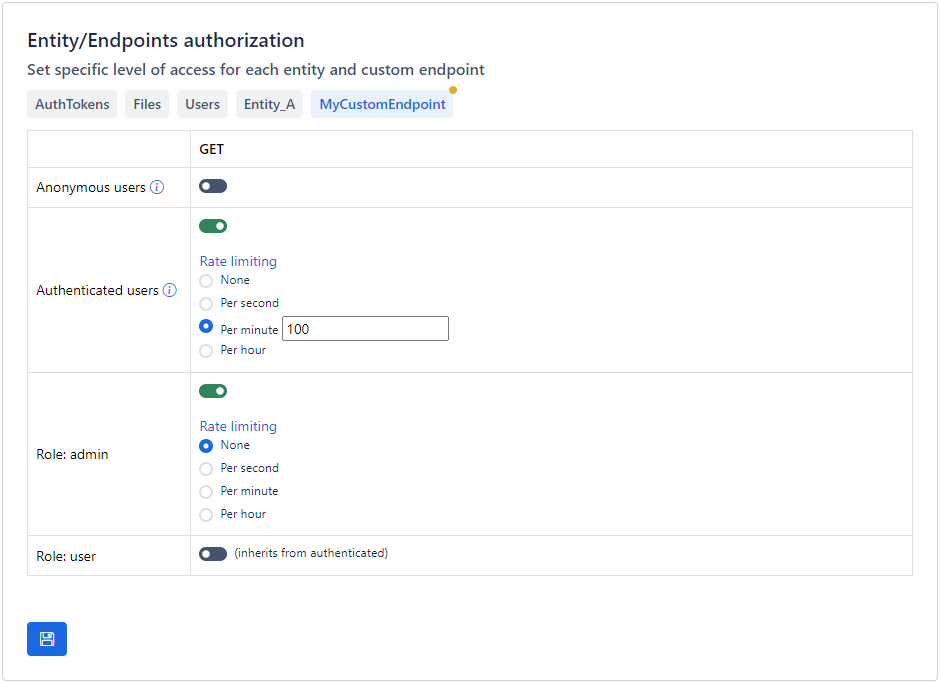Open the Entity_A tab
This screenshot has width=940, height=682.
click(x=270, y=104)
